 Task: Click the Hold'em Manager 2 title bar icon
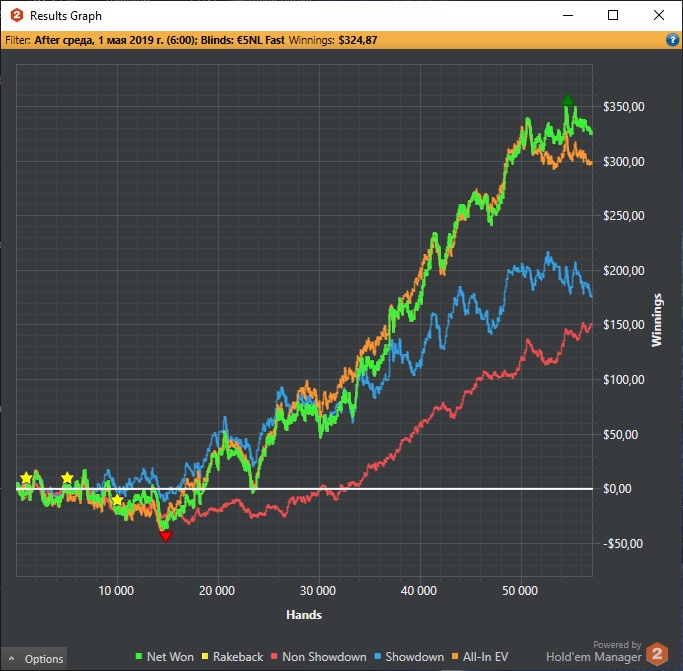tap(17, 15)
